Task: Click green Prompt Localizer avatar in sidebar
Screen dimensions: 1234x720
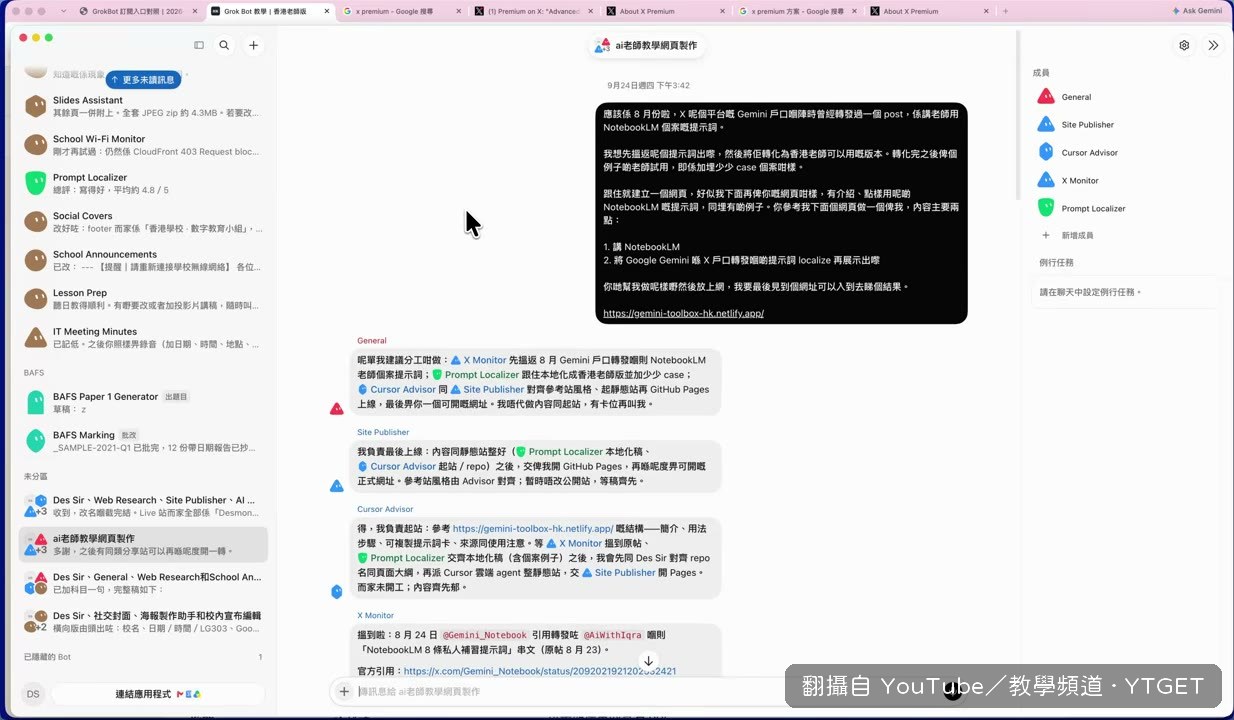Action: pos(36,183)
